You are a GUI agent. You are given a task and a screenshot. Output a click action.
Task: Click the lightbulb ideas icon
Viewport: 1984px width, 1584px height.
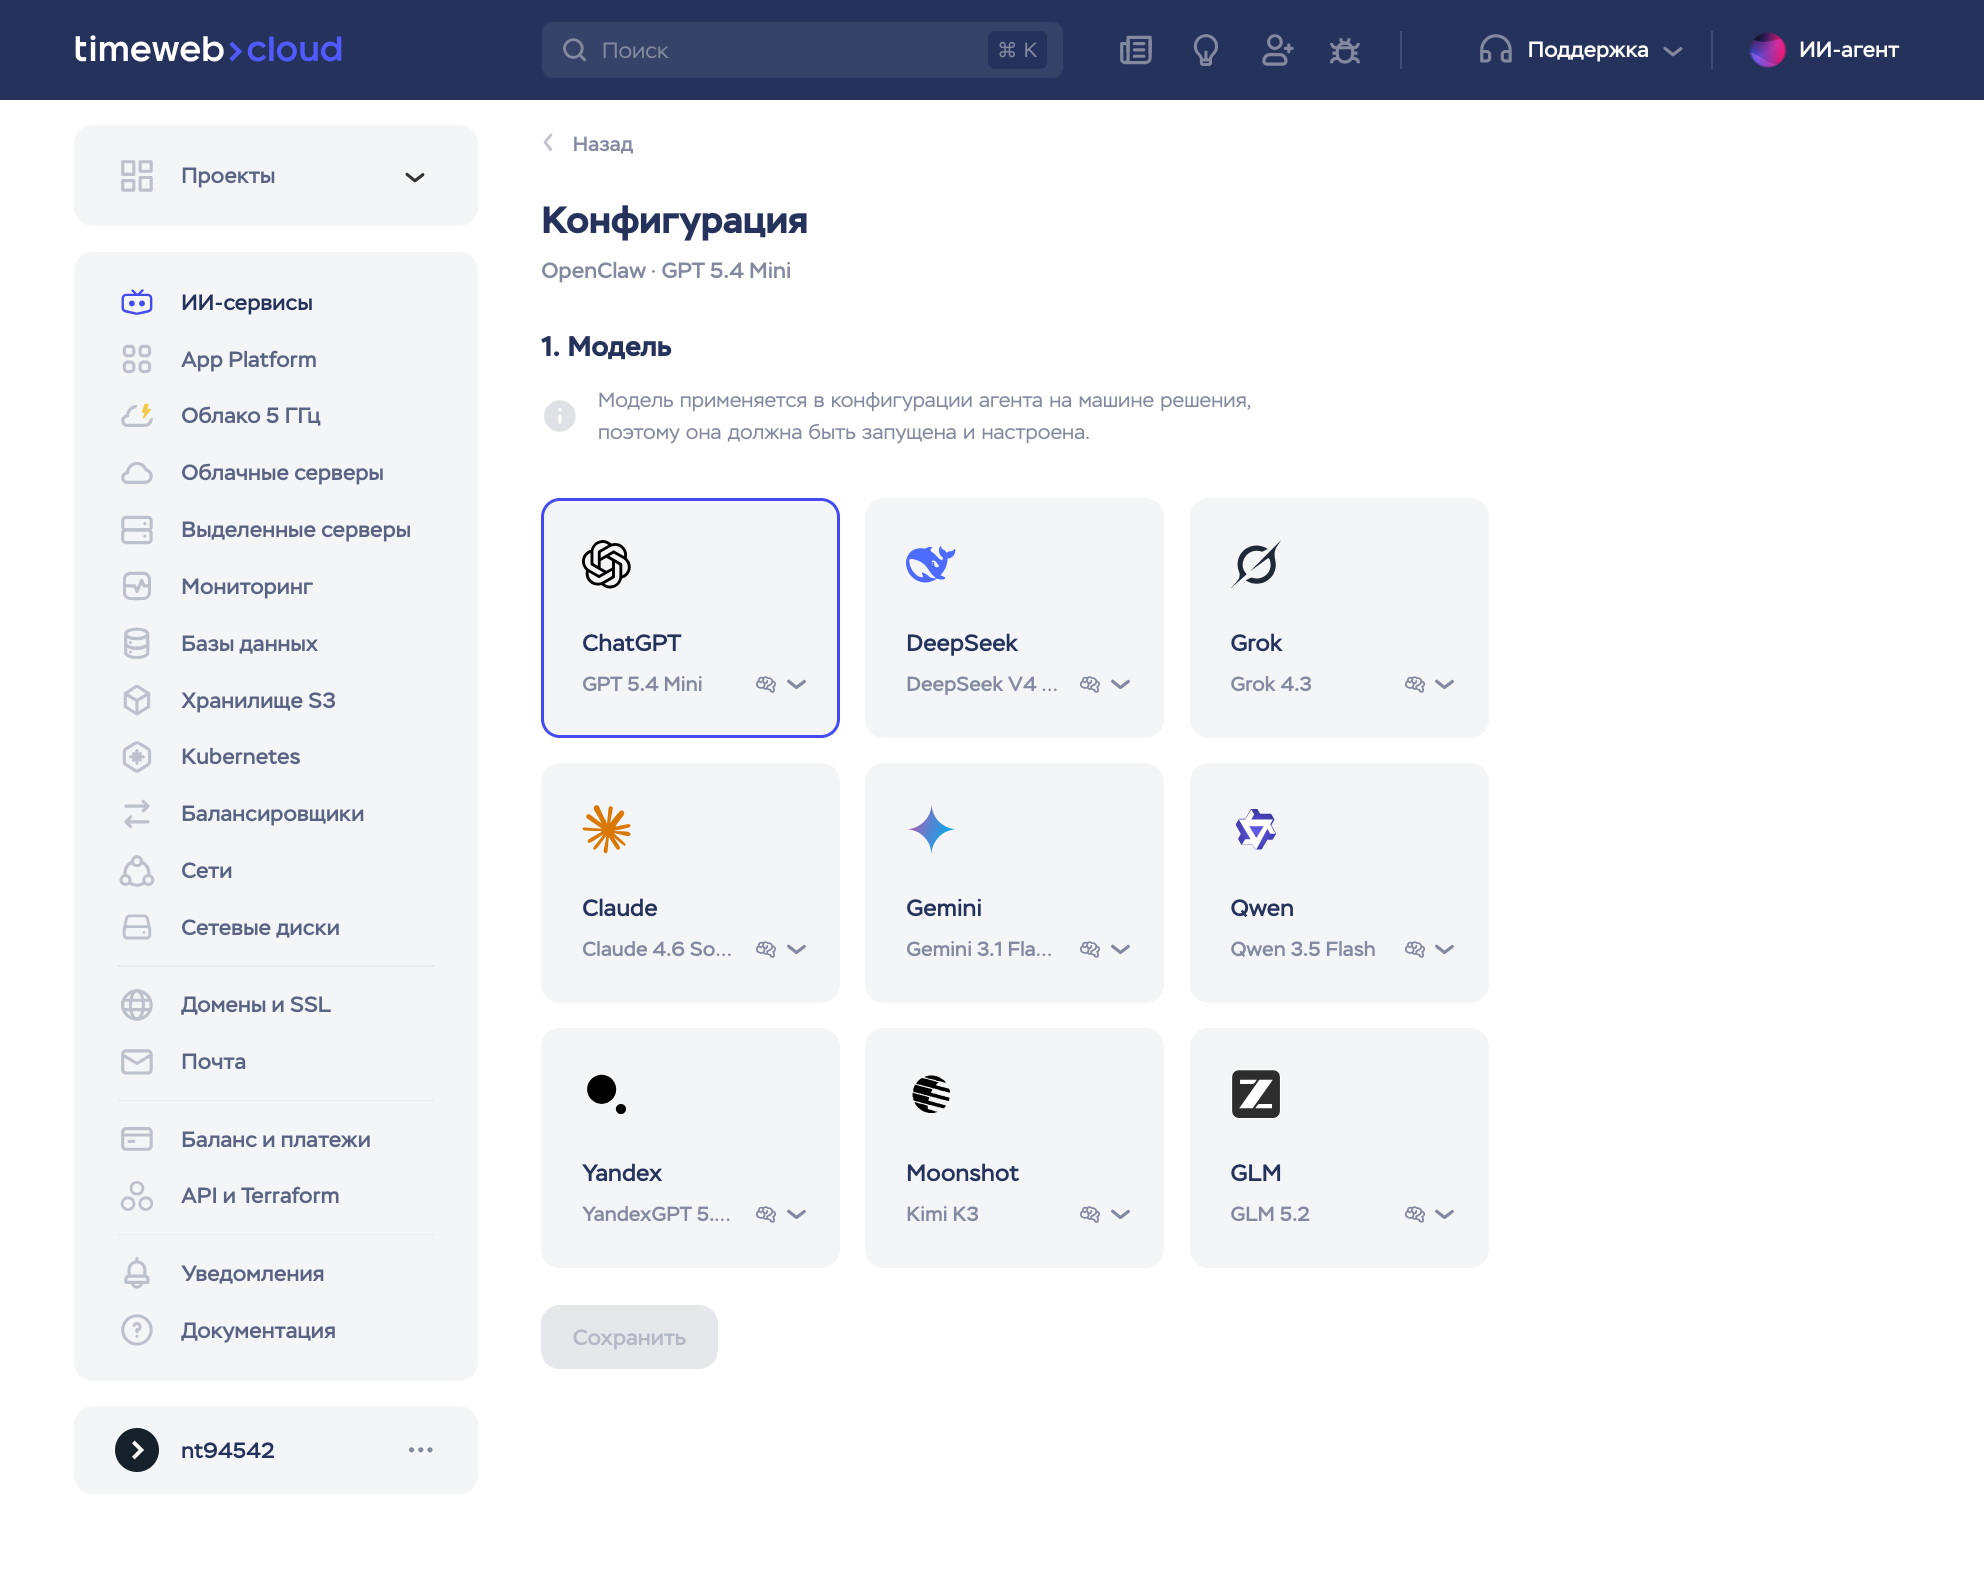coord(1205,50)
